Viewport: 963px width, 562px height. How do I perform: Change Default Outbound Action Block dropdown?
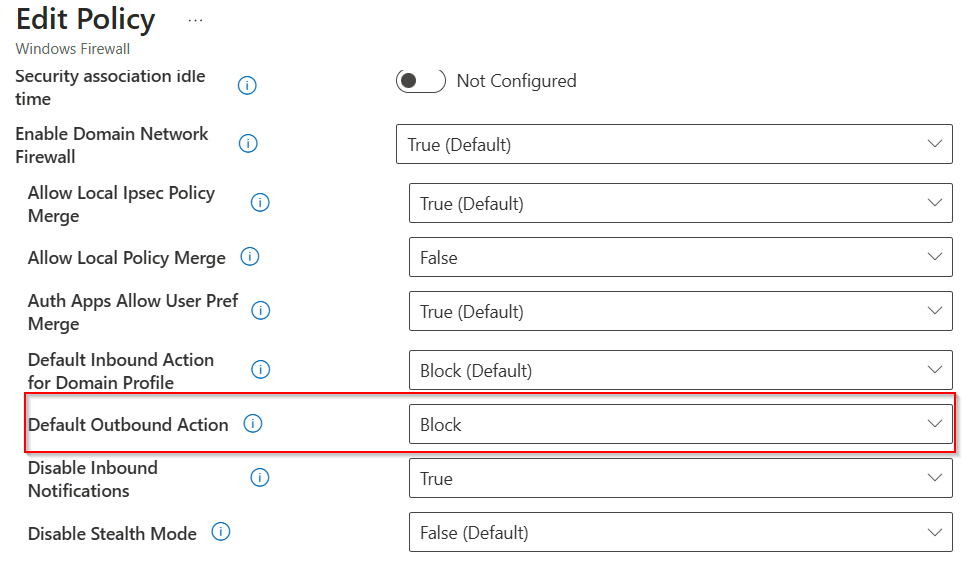coord(680,424)
